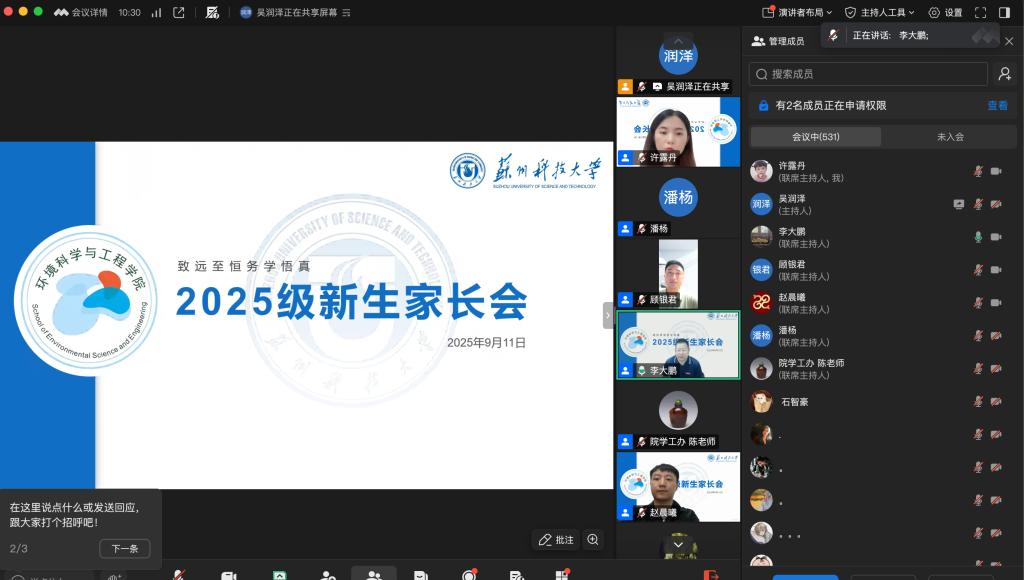The width and height of the screenshot is (1024, 580).
Task: Open the 设置 settings gear
Action: click(x=945, y=12)
